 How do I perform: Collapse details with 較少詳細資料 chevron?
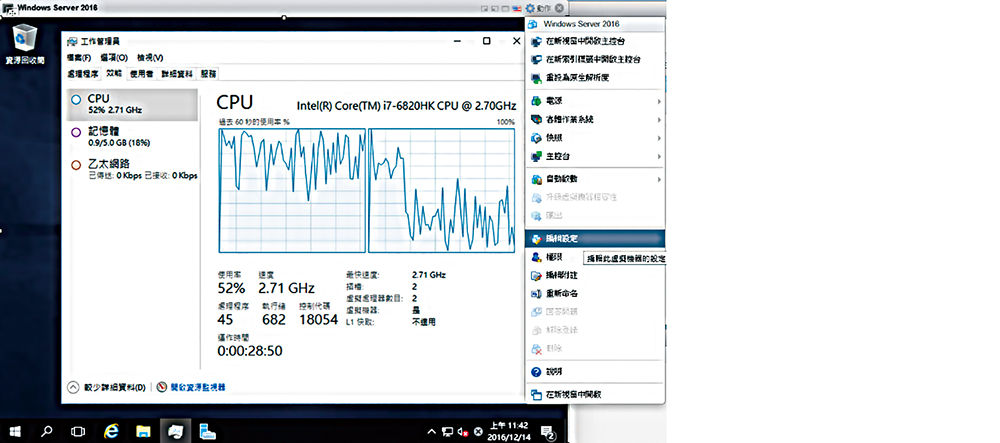pyautogui.click(x=73, y=387)
